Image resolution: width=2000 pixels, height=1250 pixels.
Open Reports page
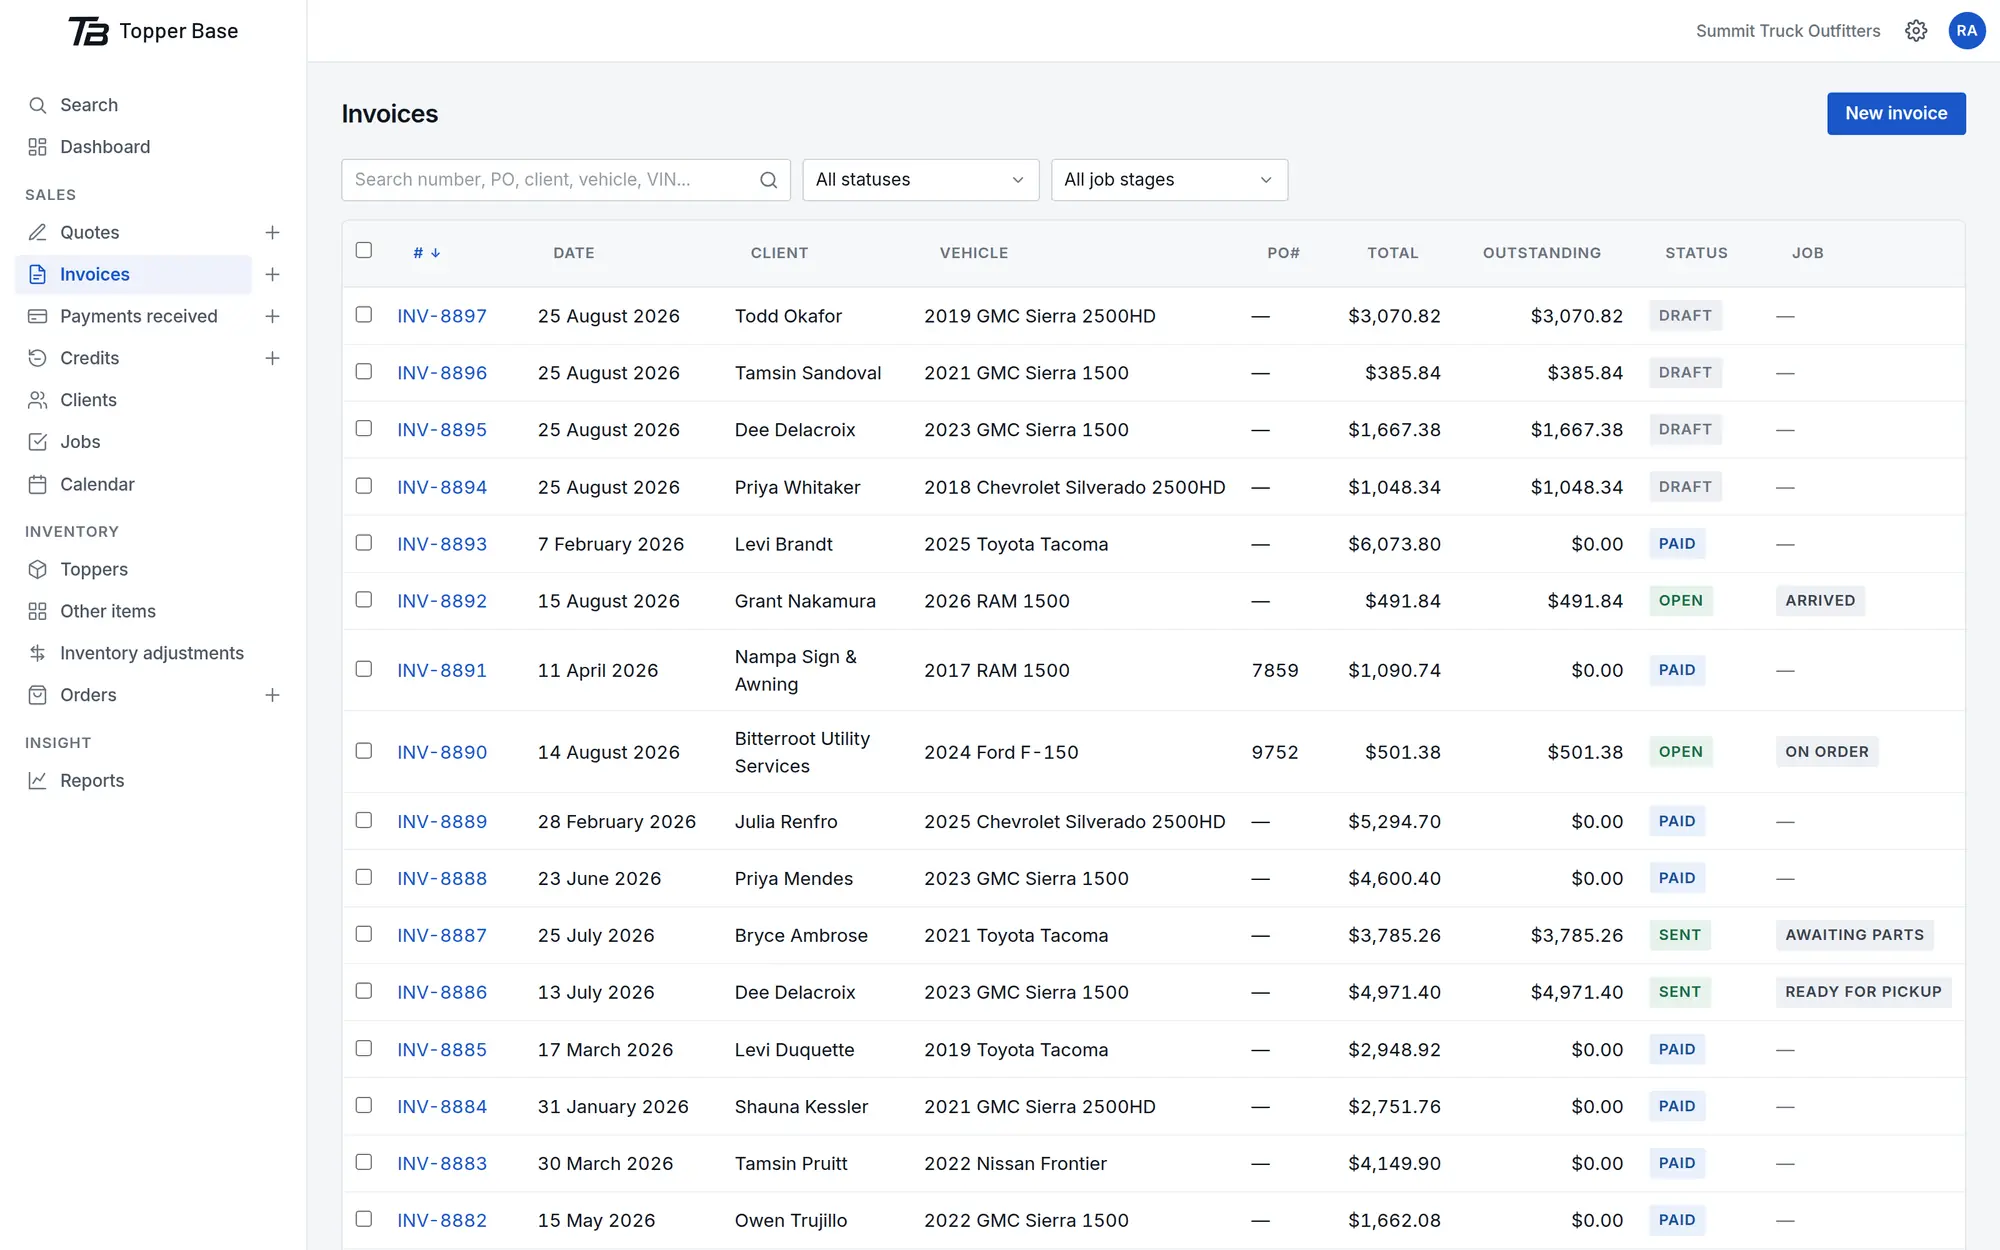pyautogui.click(x=92, y=780)
